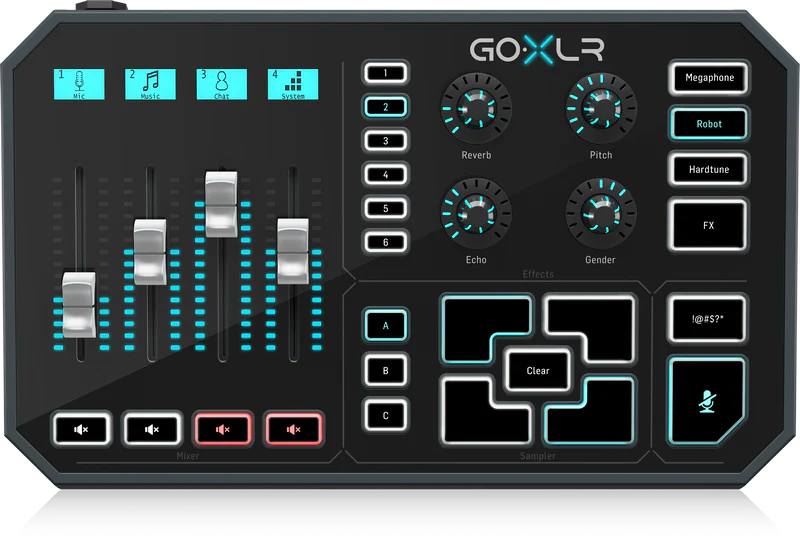Toggle the Megaphone effect
The height and width of the screenshot is (543, 800).
709,78
